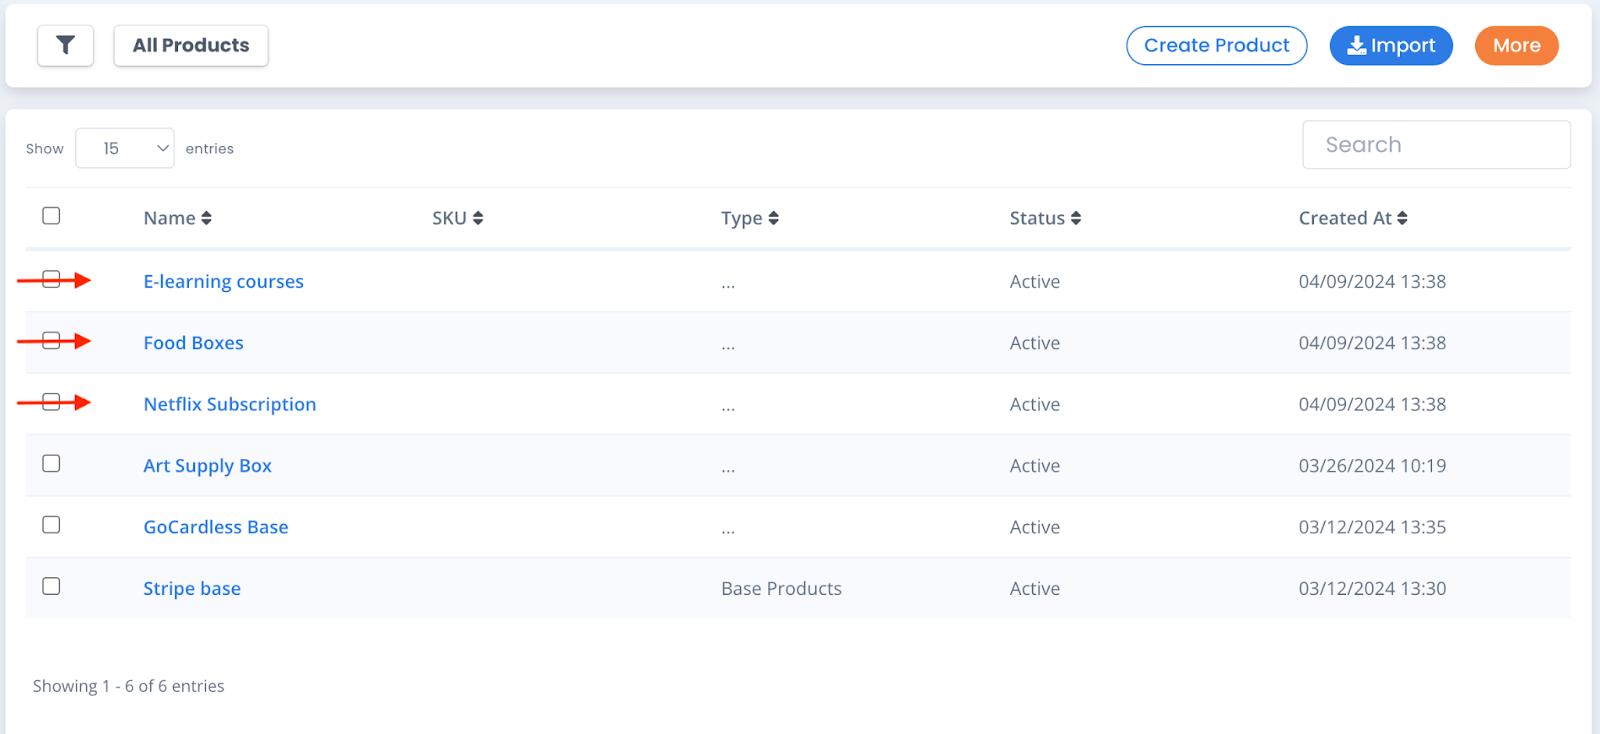The image size is (1600, 734).
Task: Open the filter funnel icon button
Action: [x=65, y=45]
